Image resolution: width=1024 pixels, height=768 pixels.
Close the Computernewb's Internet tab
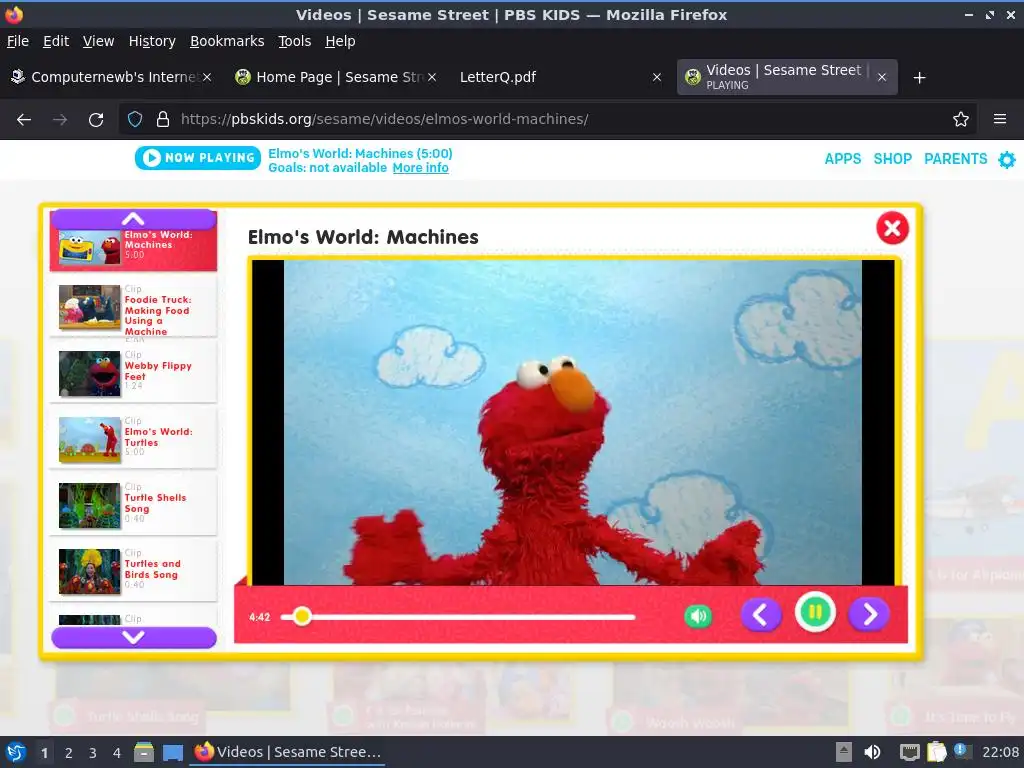[206, 77]
